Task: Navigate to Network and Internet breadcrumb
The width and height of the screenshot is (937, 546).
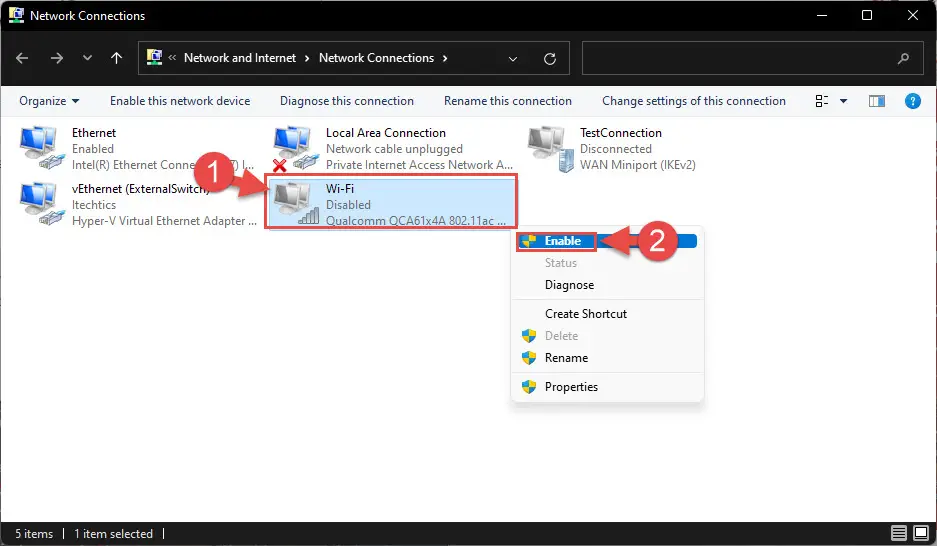Action: pyautogui.click(x=240, y=58)
